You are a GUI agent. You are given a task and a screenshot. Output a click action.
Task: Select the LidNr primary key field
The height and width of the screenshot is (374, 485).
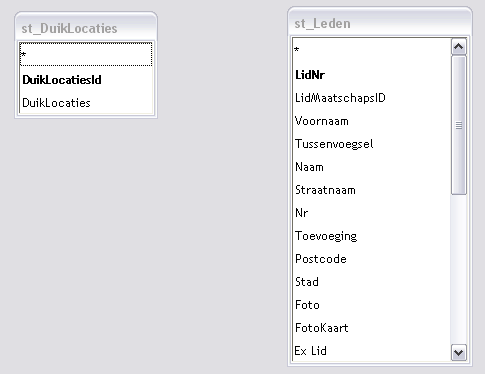[372, 75]
